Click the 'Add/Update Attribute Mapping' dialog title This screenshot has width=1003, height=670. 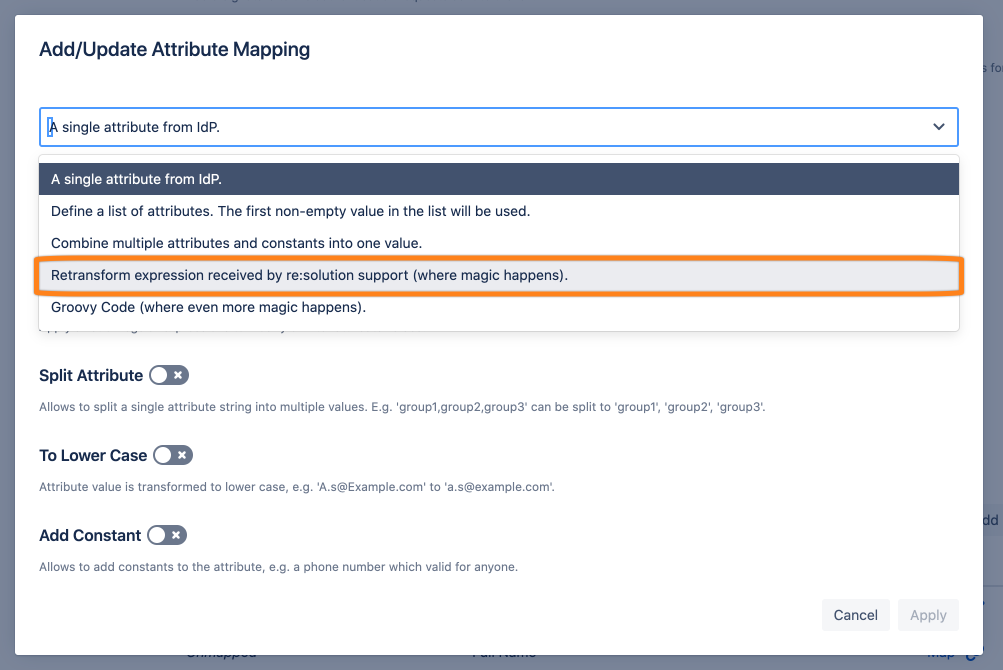pyautogui.click(x=174, y=49)
